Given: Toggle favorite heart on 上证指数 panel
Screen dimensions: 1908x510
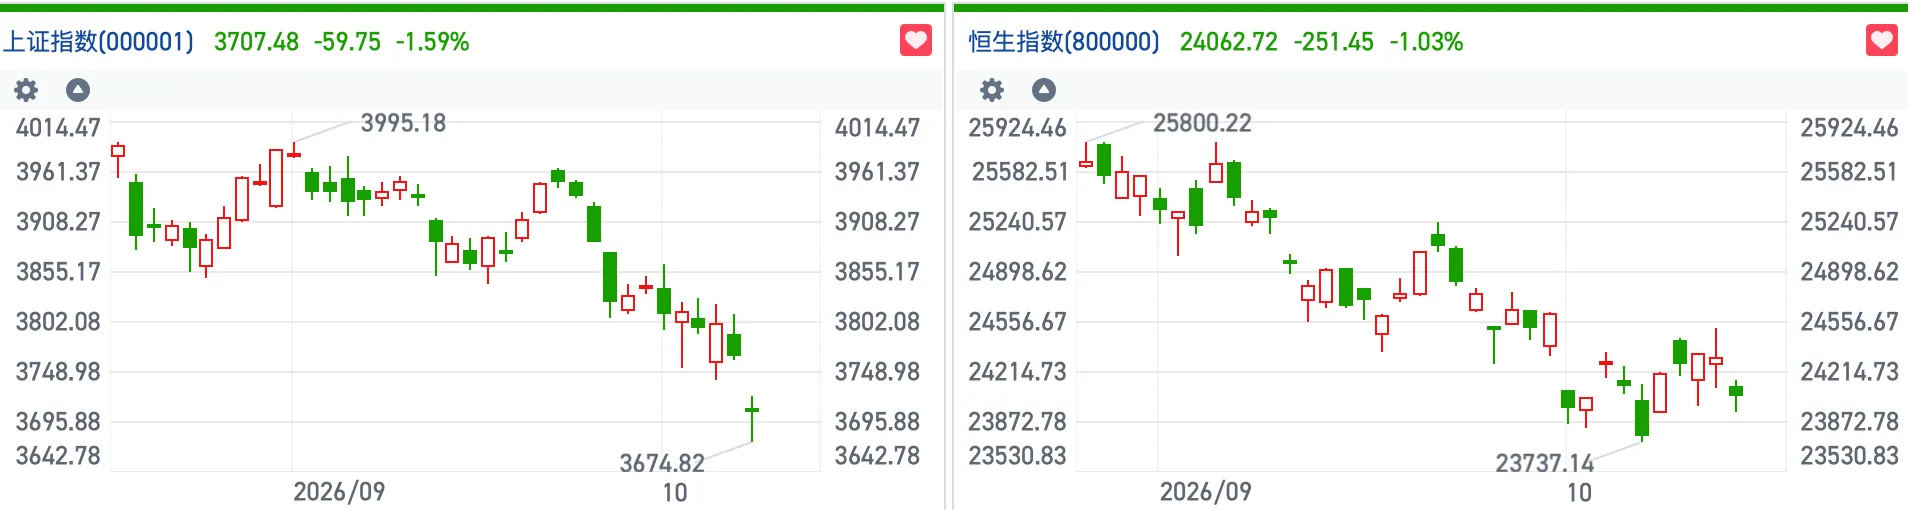Looking at the screenshot, I should [916, 41].
